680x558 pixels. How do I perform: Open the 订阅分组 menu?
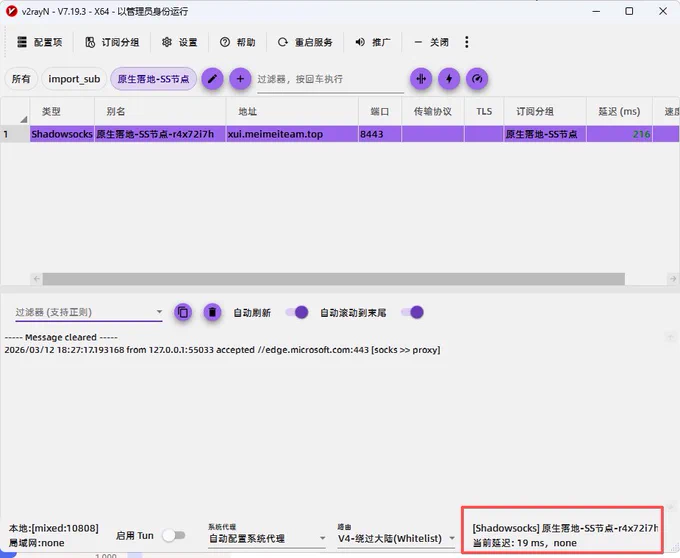click(112, 42)
